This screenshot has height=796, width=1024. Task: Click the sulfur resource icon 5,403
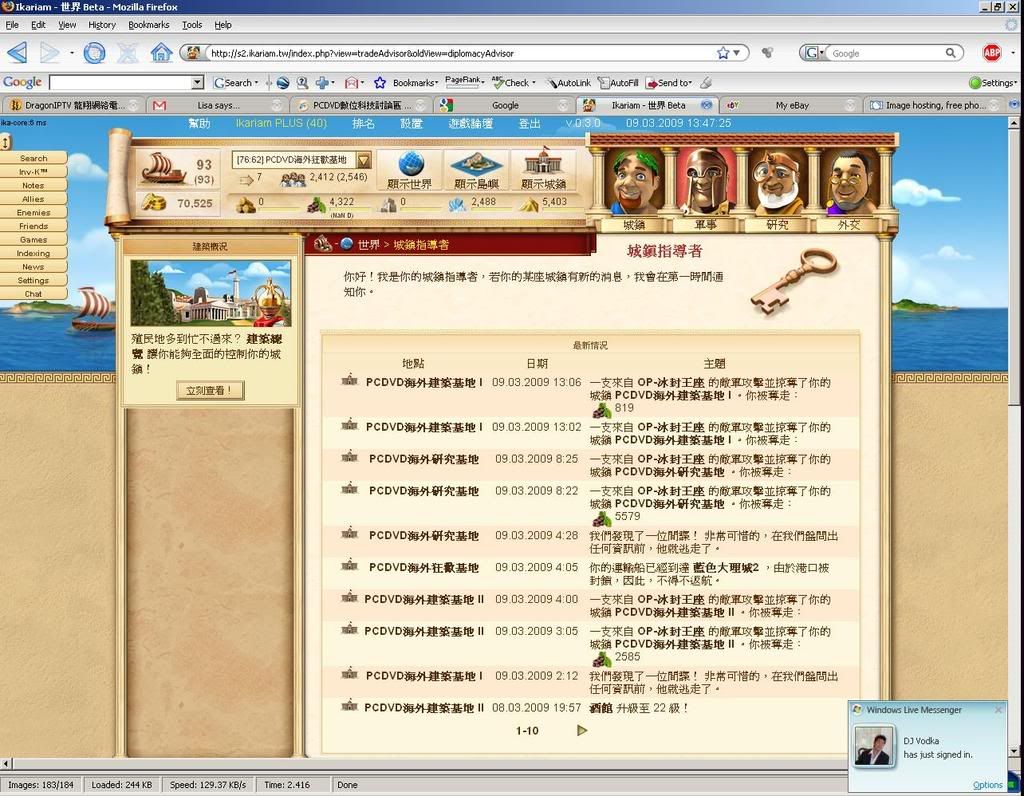click(529, 205)
